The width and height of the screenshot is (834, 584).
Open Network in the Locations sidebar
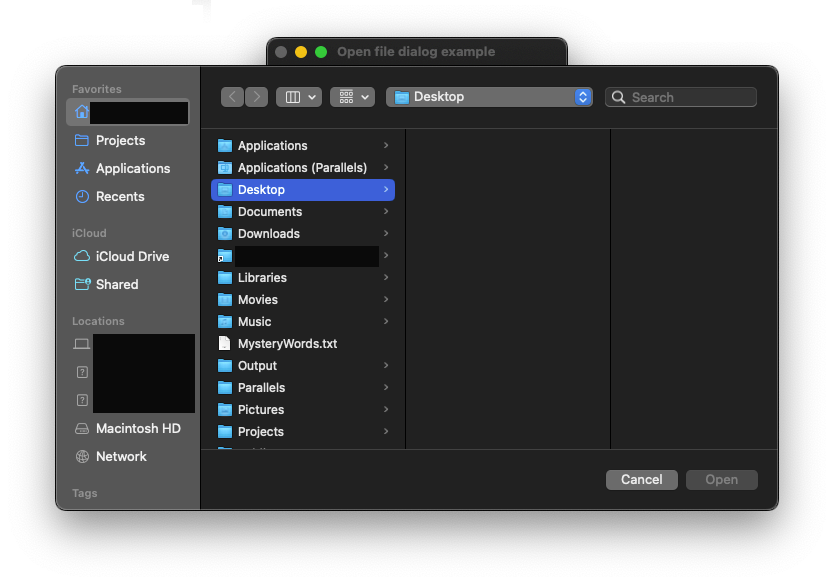[121, 457]
